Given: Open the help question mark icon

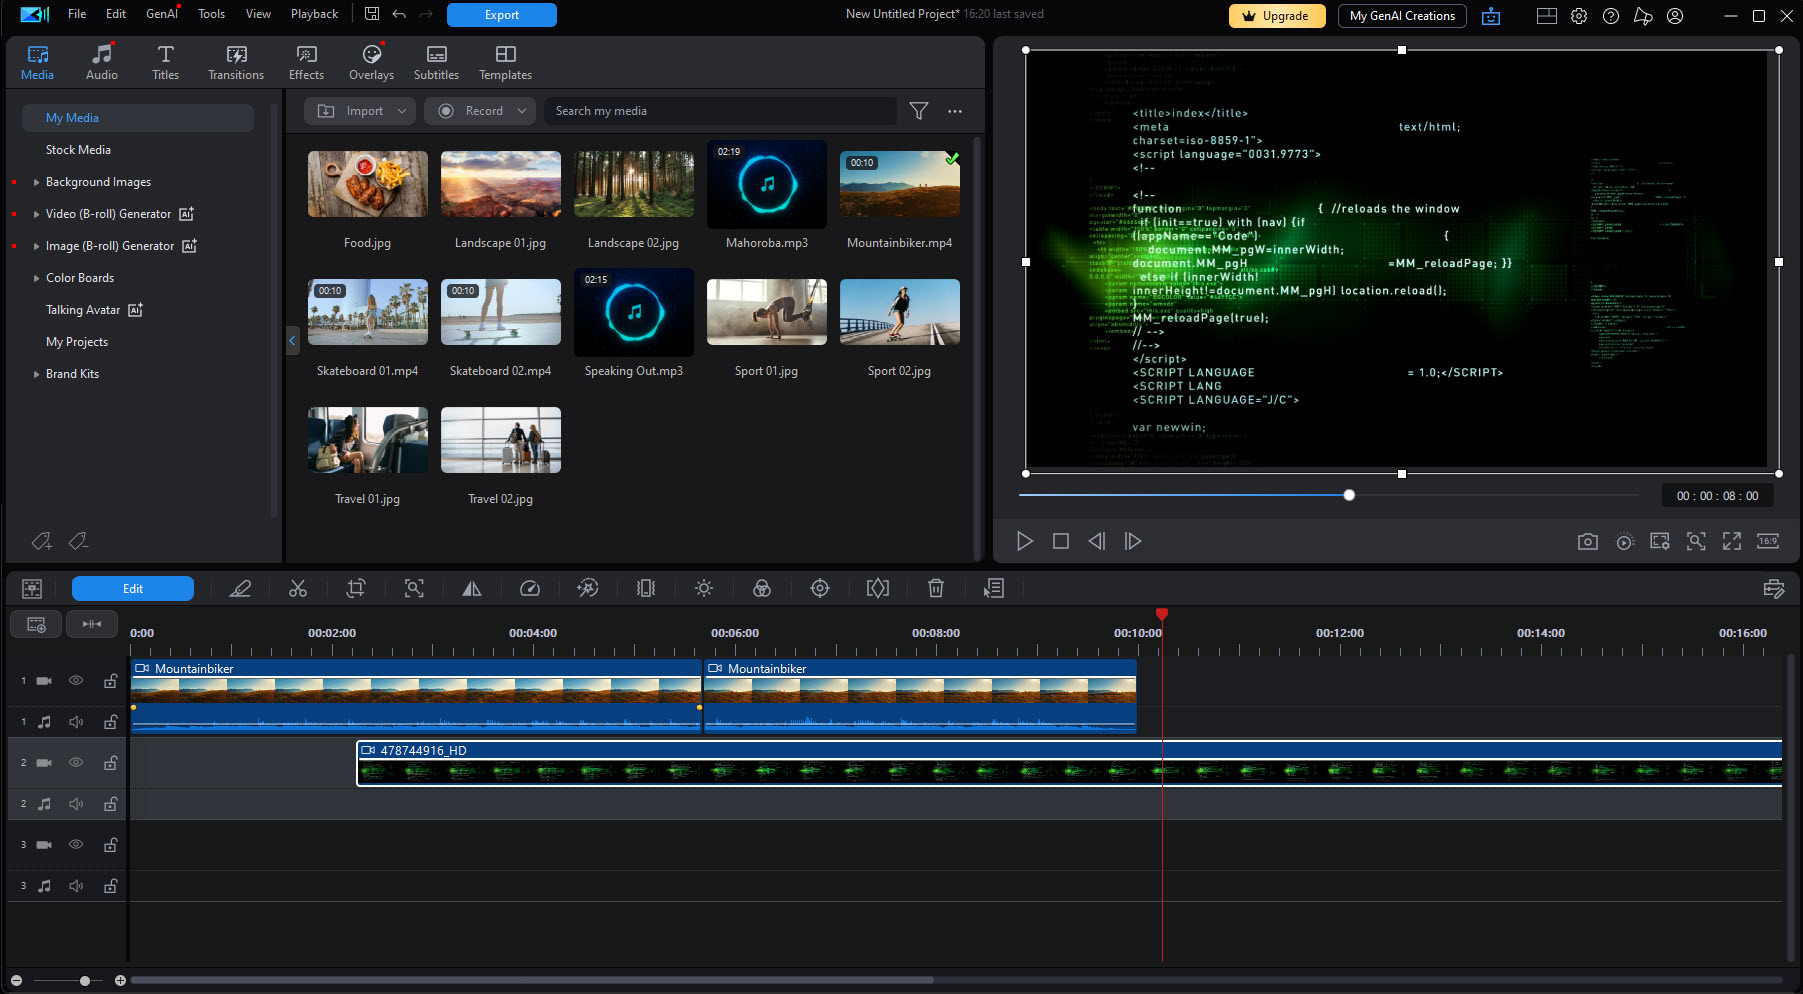Looking at the screenshot, I should [x=1611, y=16].
